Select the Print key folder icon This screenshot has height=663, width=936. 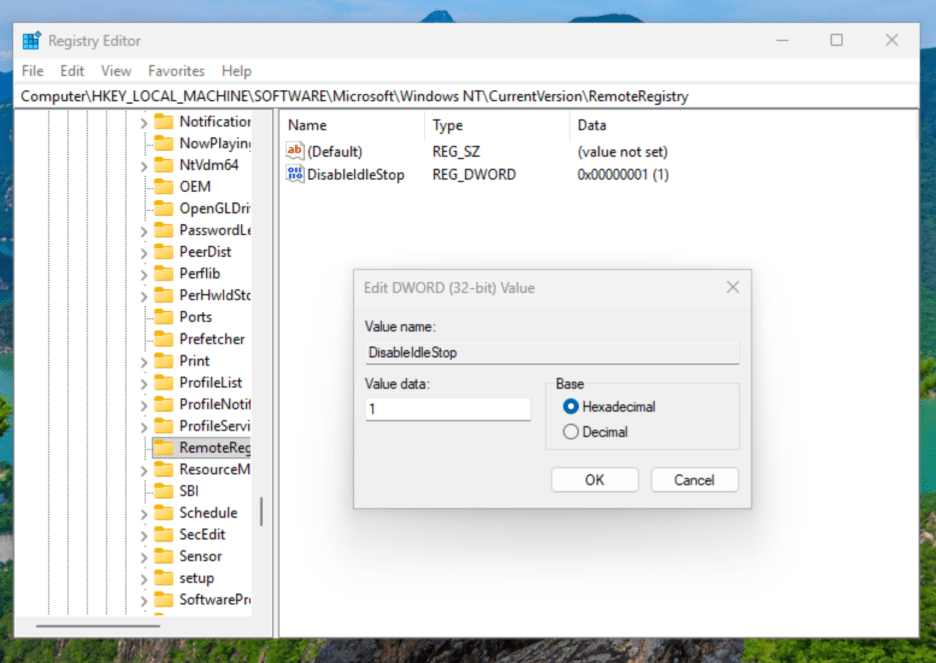coord(166,360)
